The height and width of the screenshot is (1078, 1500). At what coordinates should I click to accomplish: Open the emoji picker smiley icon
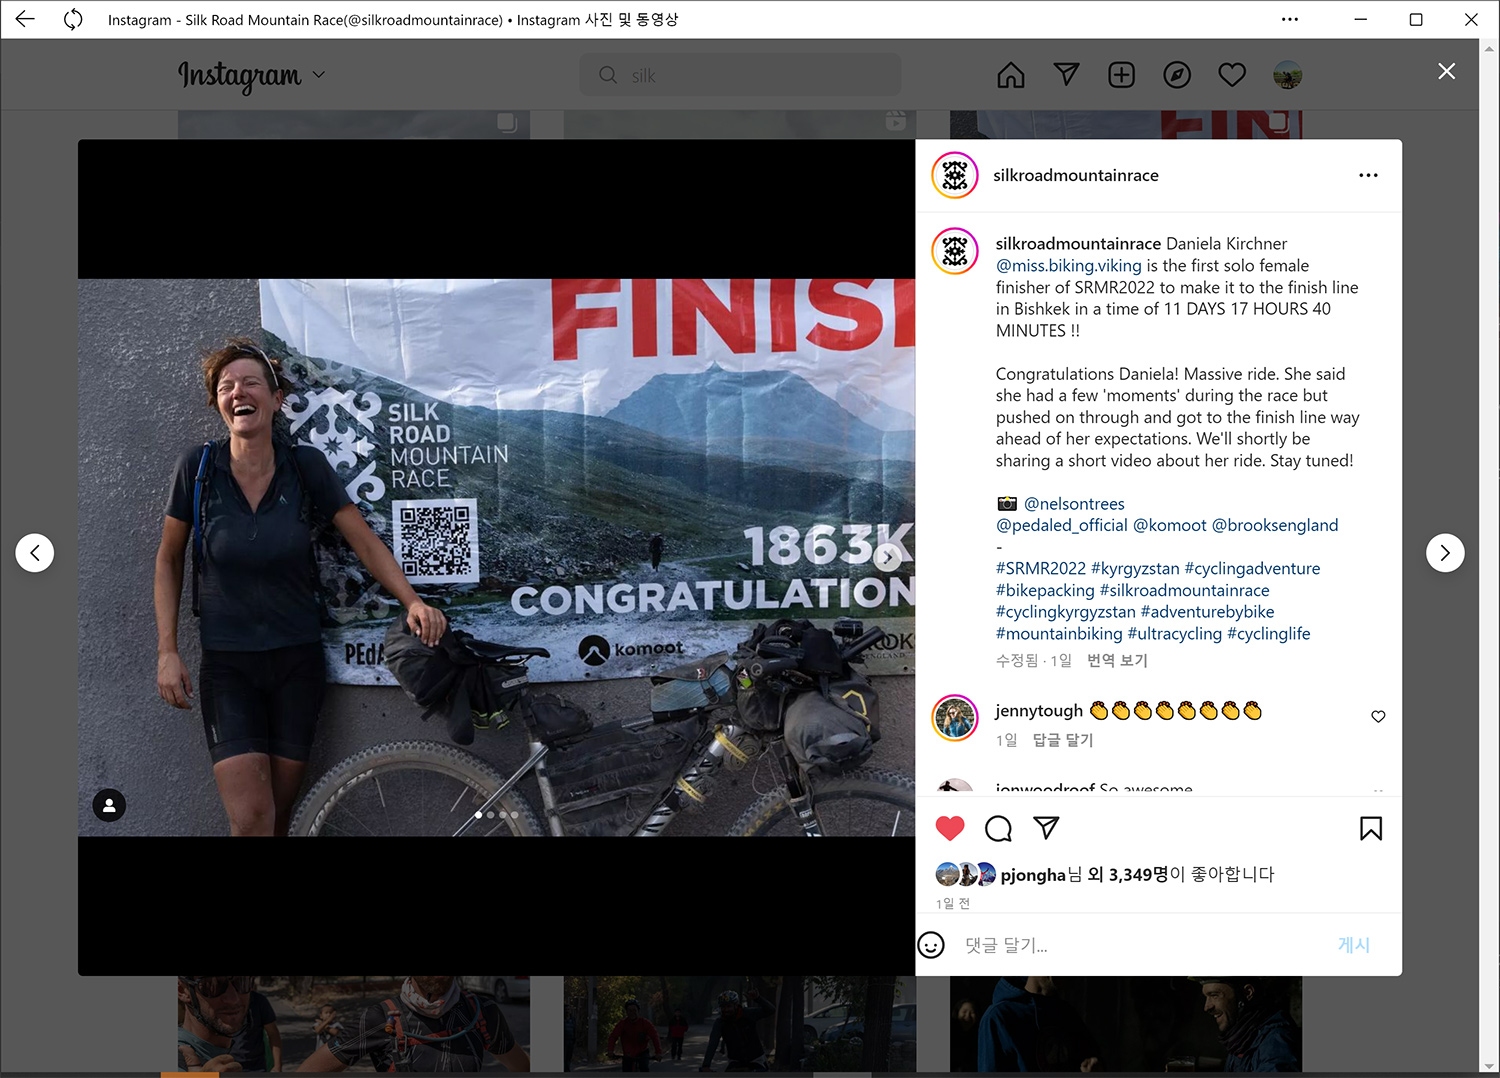tap(931, 945)
